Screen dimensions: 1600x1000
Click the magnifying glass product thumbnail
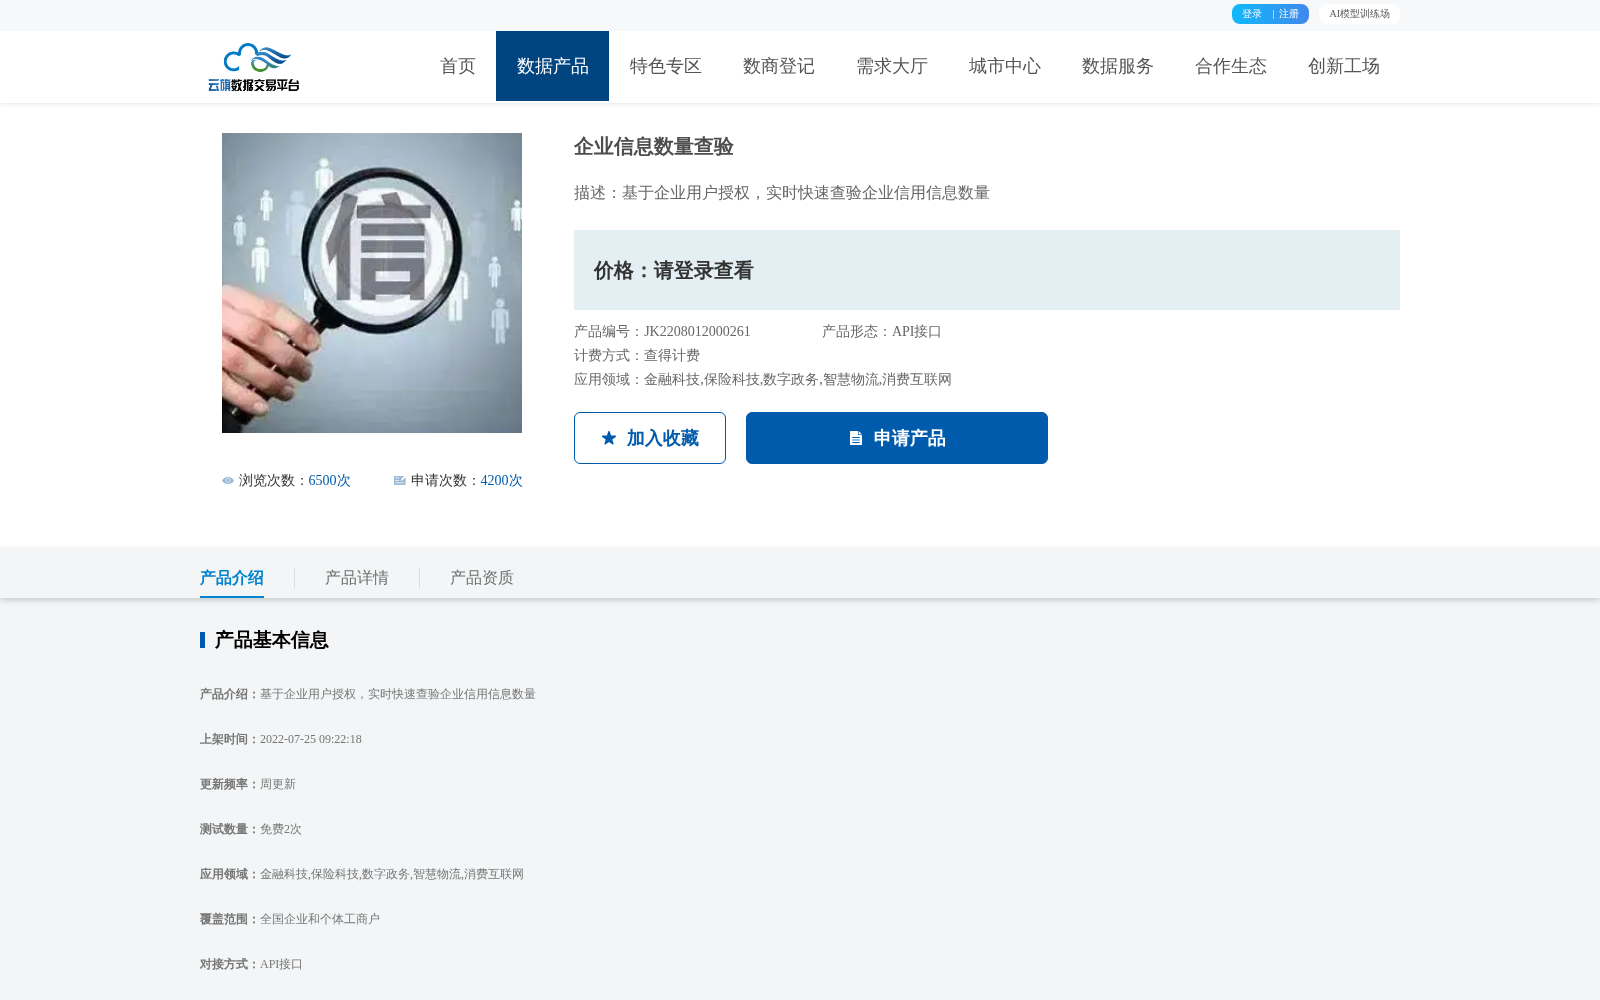coord(372,283)
